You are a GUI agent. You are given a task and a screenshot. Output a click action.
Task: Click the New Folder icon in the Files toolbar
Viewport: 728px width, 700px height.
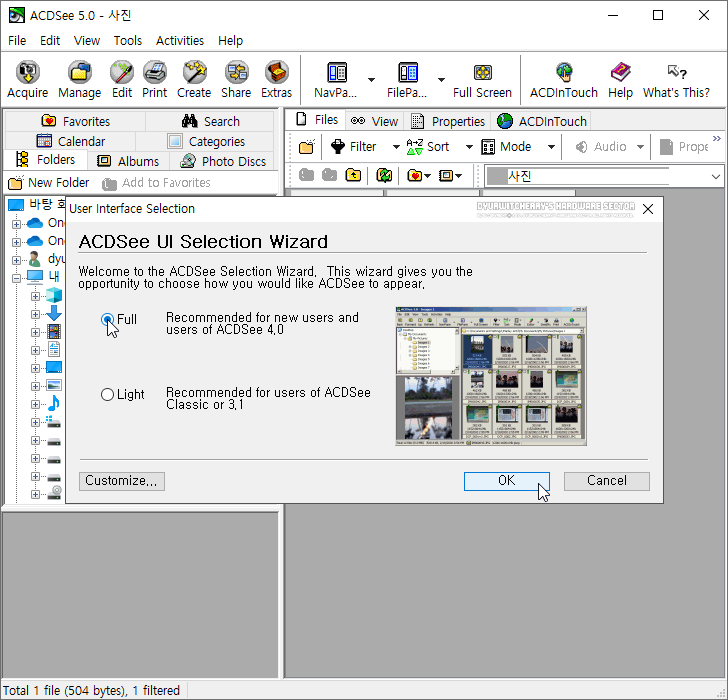click(x=307, y=147)
